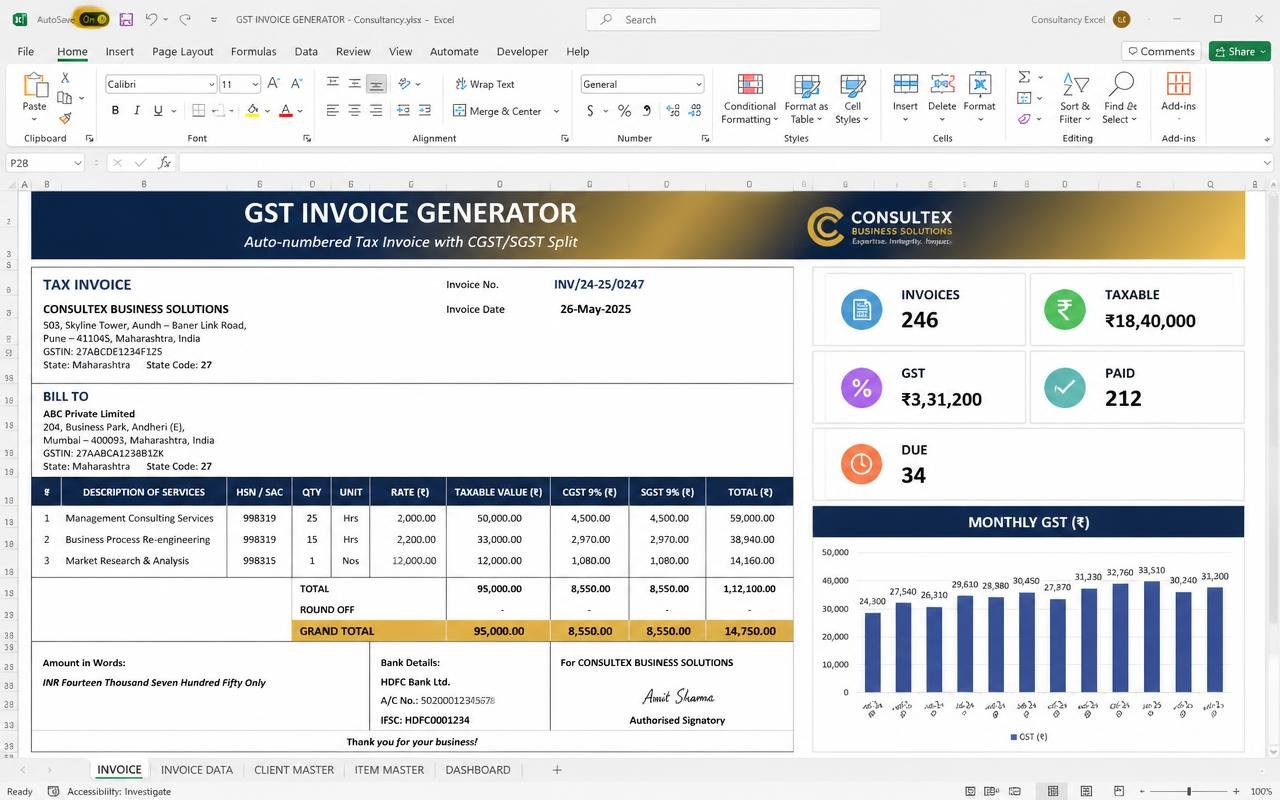Click the AutoSum sigma icon
The width and height of the screenshot is (1280, 800).
coord(1024,77)
